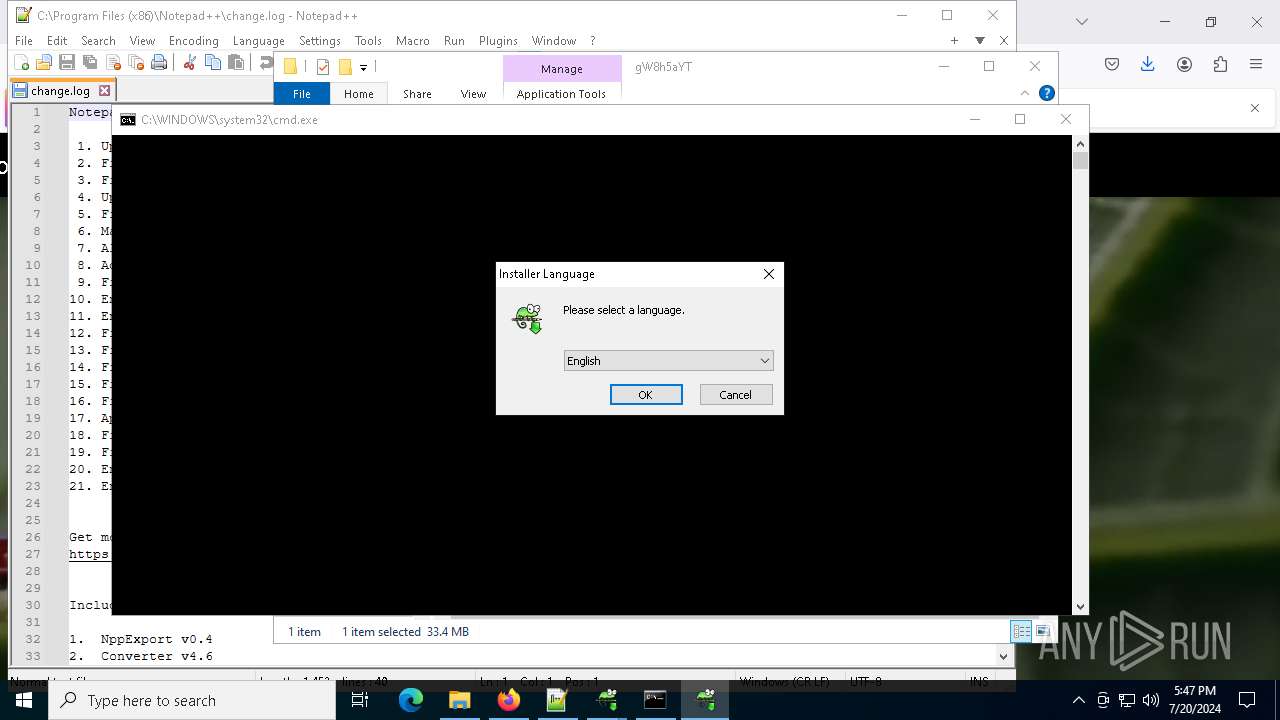Open Microsoft Edge from the taskbar

(x=411, y=700)
